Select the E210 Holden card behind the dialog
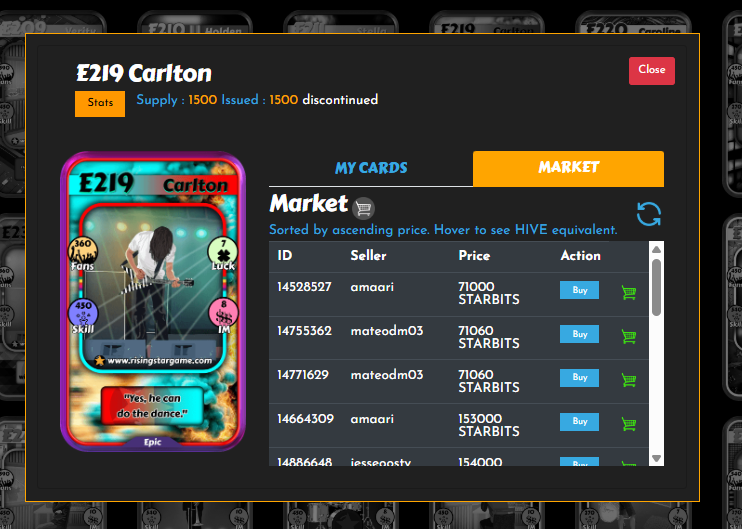 pyautogui.click(x=195, y=24)
